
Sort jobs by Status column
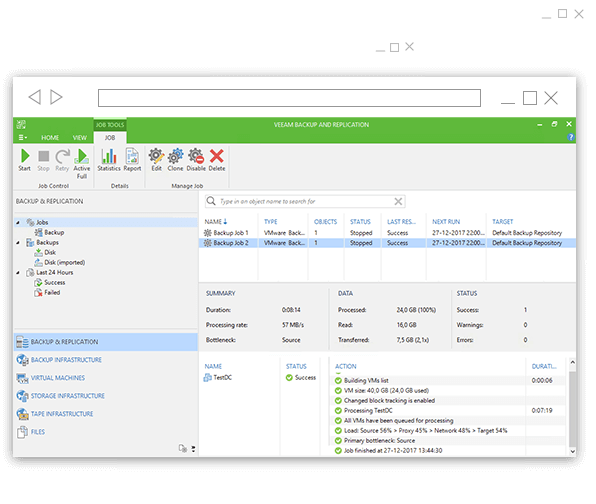click(360, 222)
